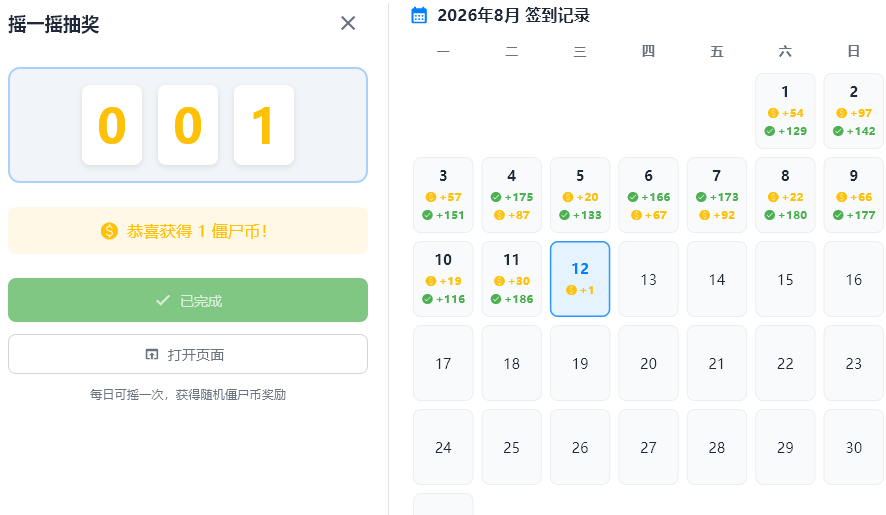
Task: Click the coin icon in 恭喜获得 banner
Action: (x=109, y=231)
